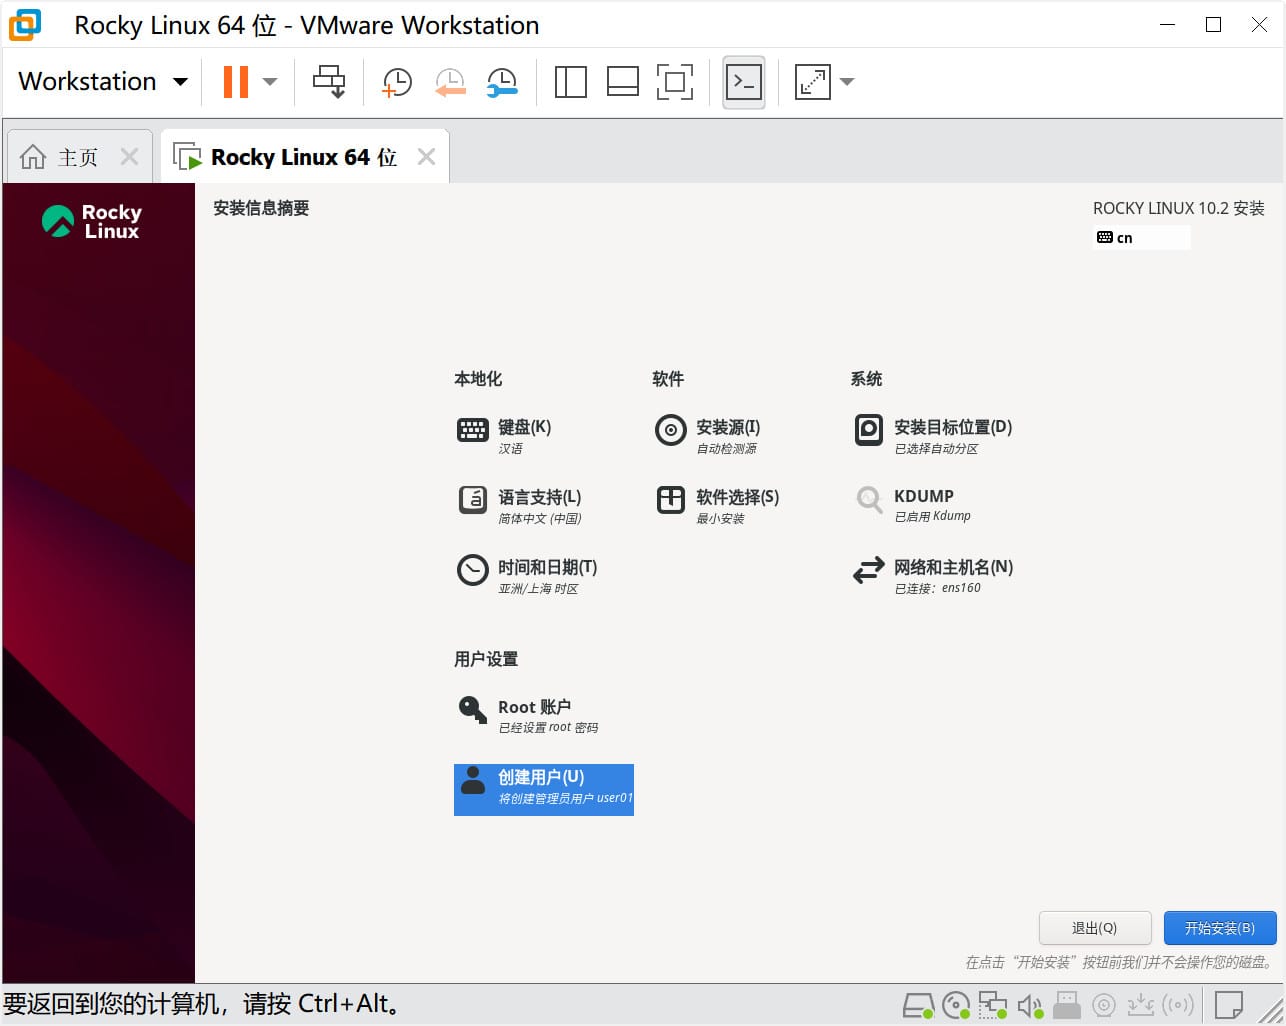Click the hard disk device status icon
The height and width of the screenshot is (1026, 1286).
tap(918, 1005)
